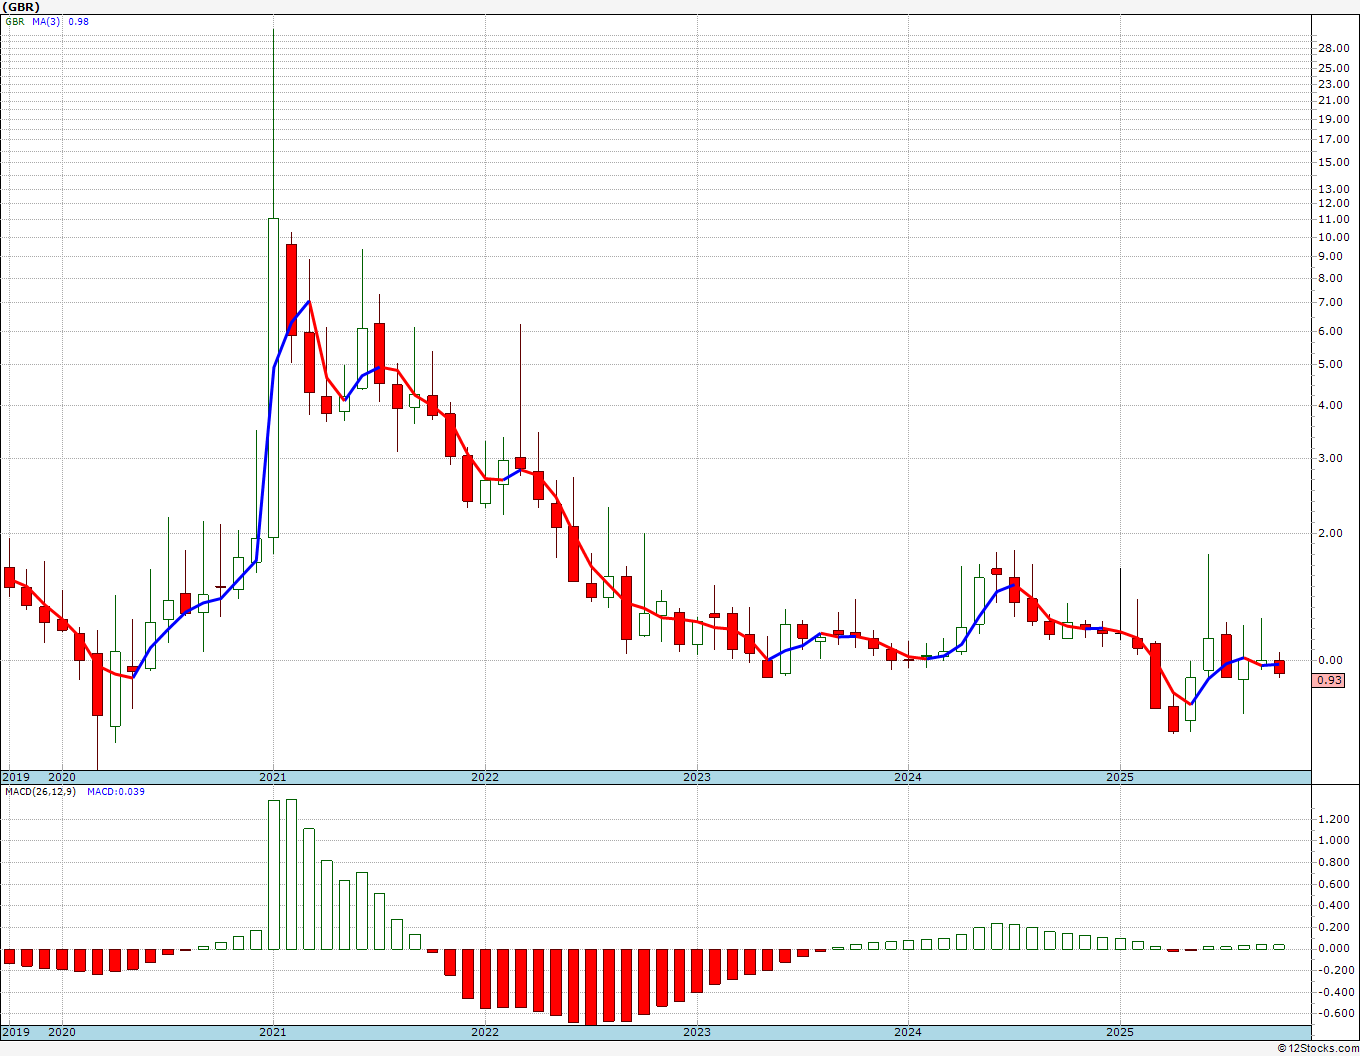Click the 28.00 price axis label

(x=1333, y=48)
